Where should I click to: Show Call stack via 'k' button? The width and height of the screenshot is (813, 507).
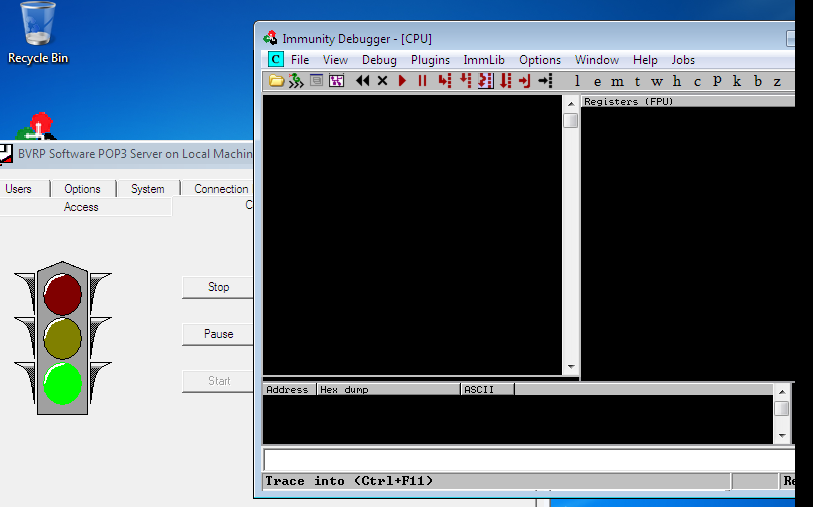737,81
